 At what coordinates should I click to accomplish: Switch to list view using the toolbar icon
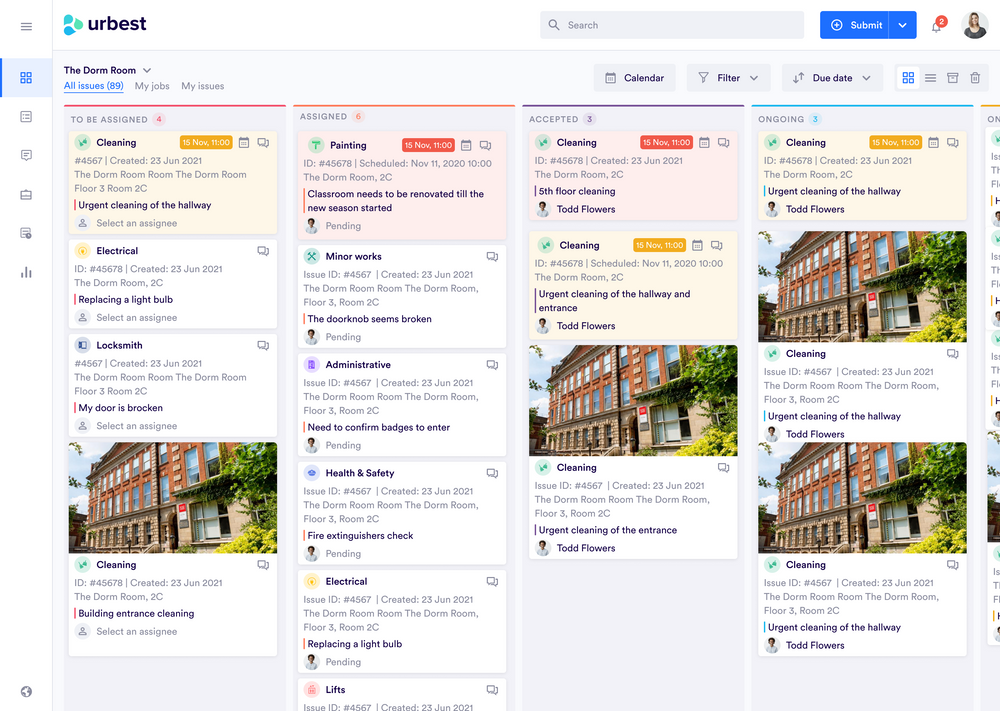click(929, 77)
